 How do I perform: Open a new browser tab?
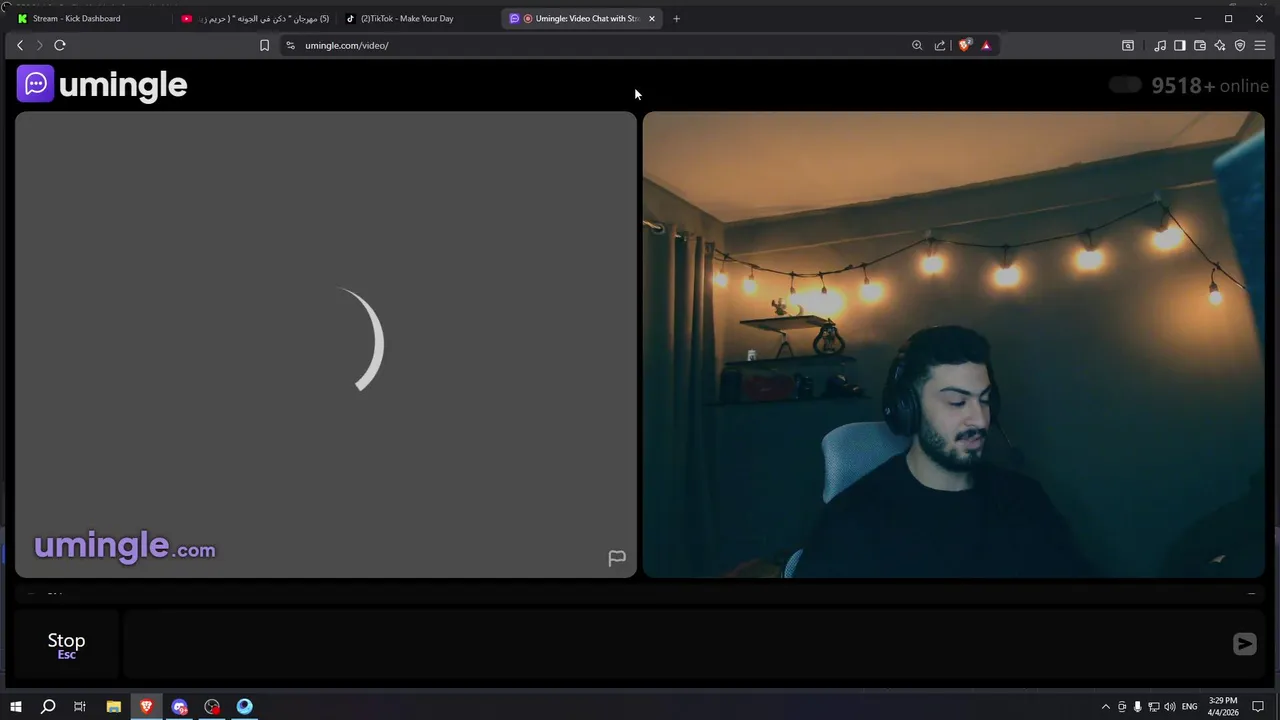676,18
